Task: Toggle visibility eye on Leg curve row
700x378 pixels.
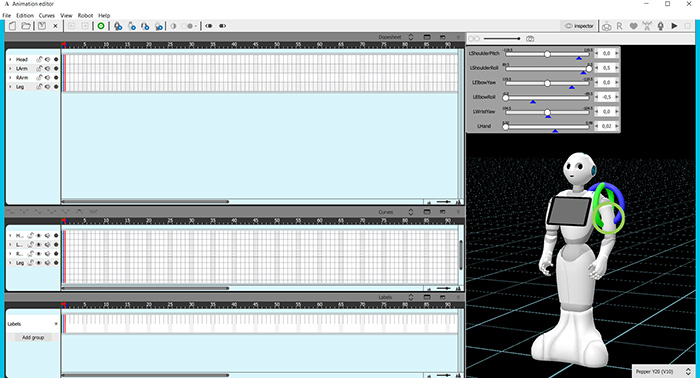Action: [39, 263]
